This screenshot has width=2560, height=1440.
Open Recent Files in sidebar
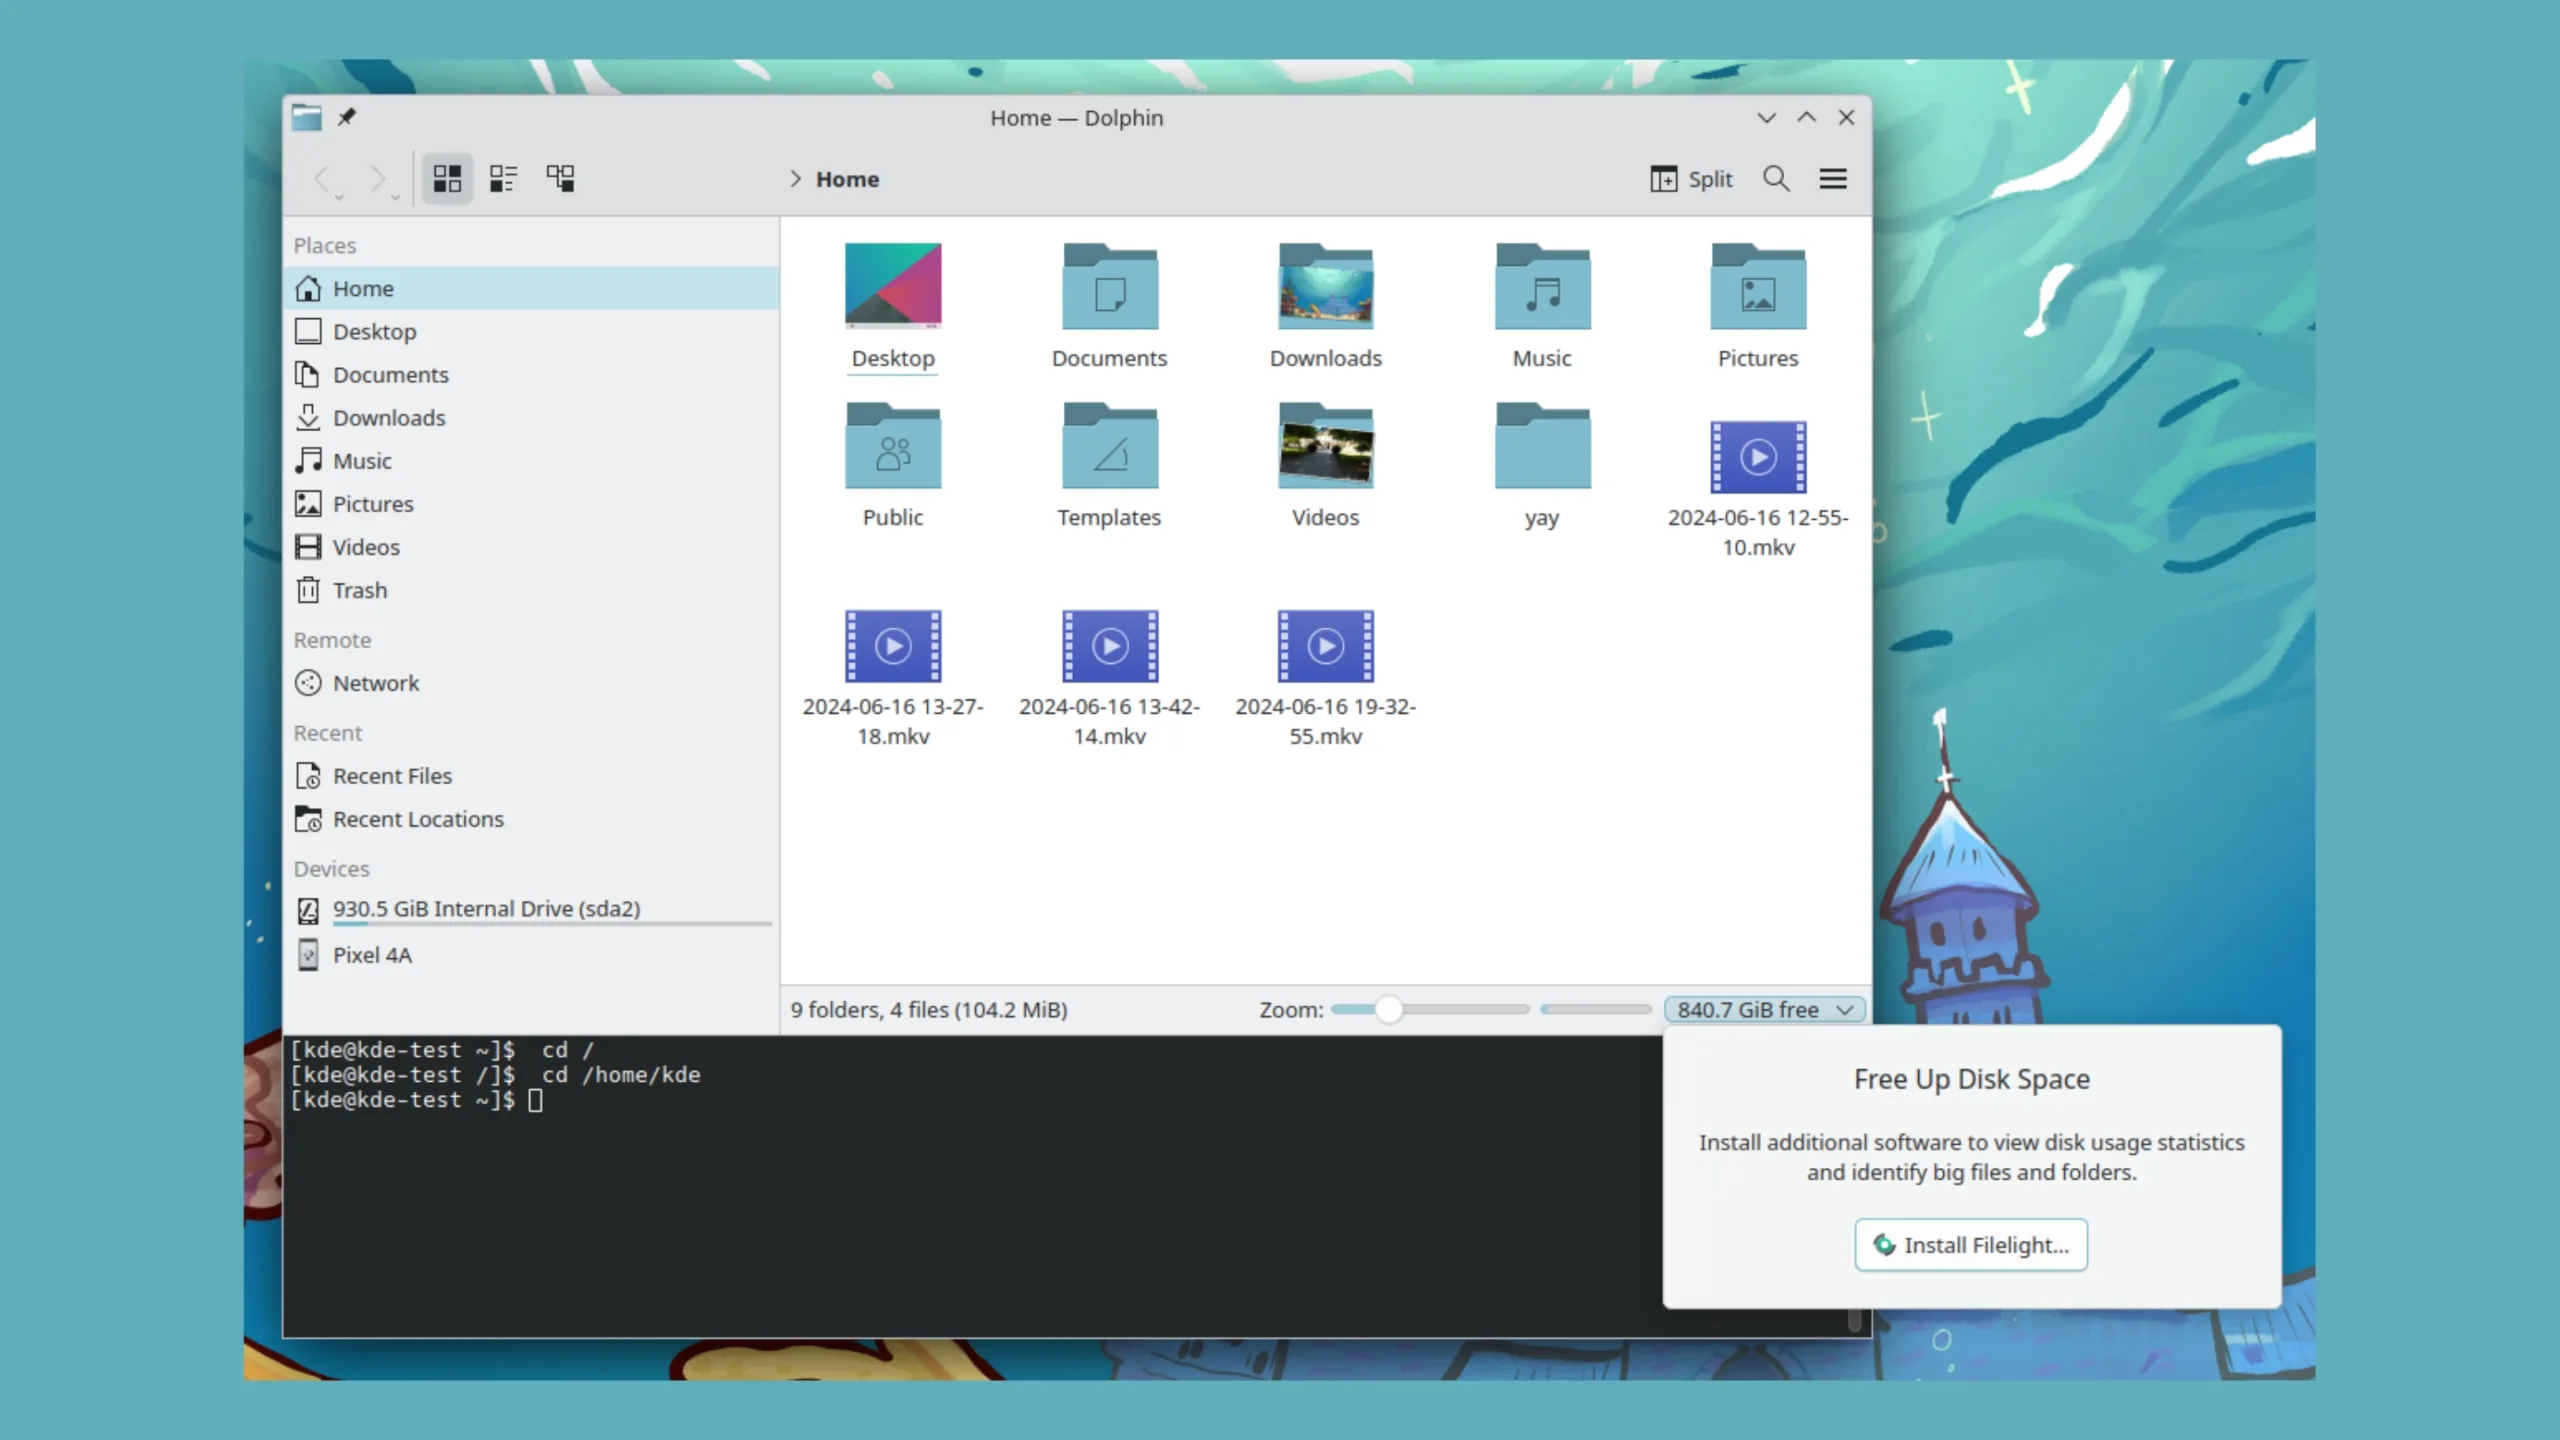point(531,775)
